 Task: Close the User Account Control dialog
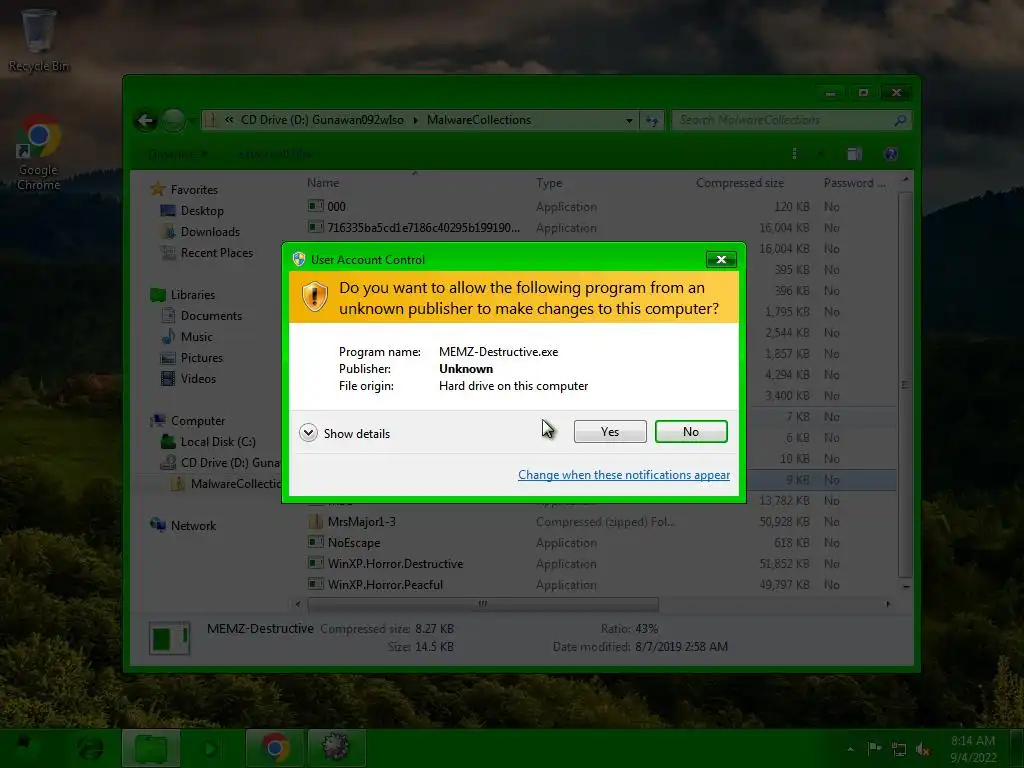tap(721, 259)
